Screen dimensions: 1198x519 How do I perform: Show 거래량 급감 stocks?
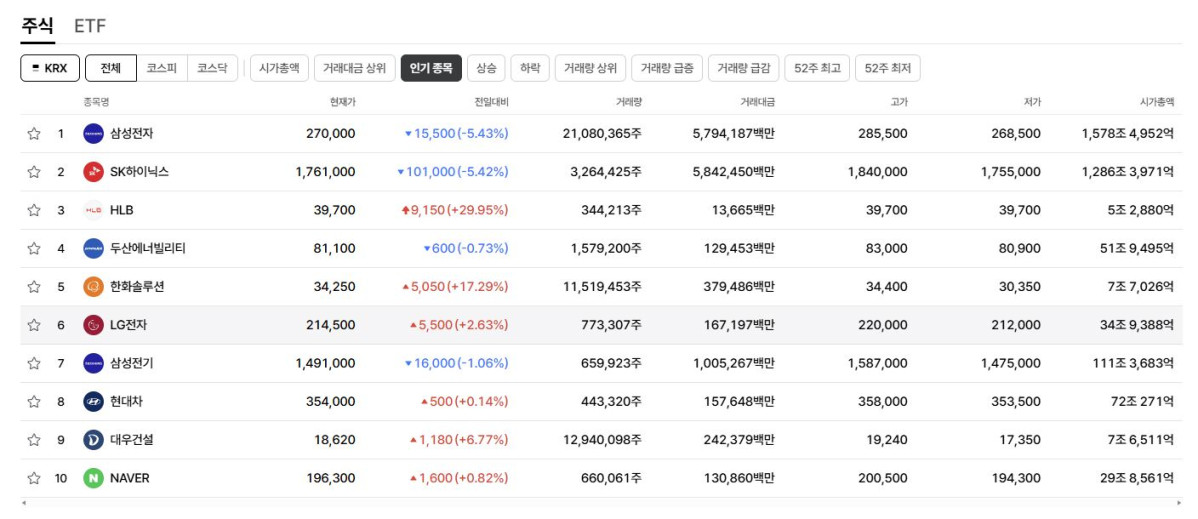[x=743, y=68]
